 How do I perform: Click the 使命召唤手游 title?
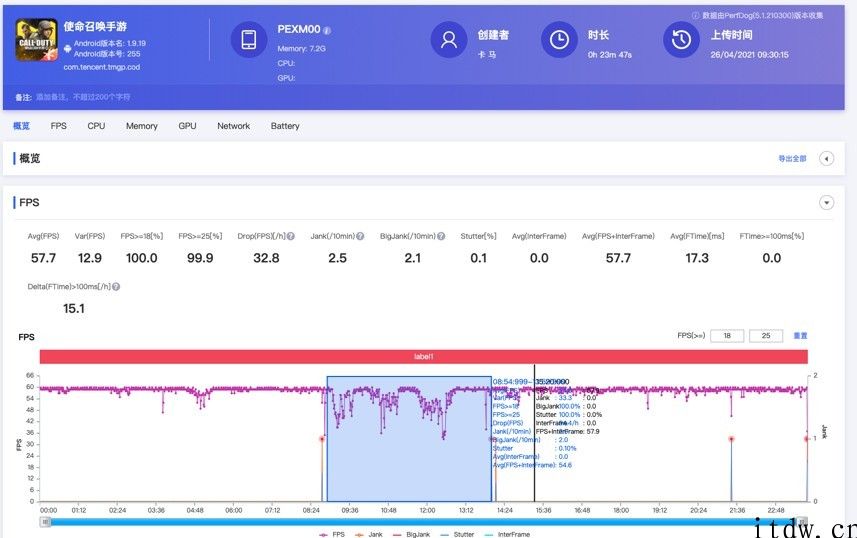tap(95, 26)
